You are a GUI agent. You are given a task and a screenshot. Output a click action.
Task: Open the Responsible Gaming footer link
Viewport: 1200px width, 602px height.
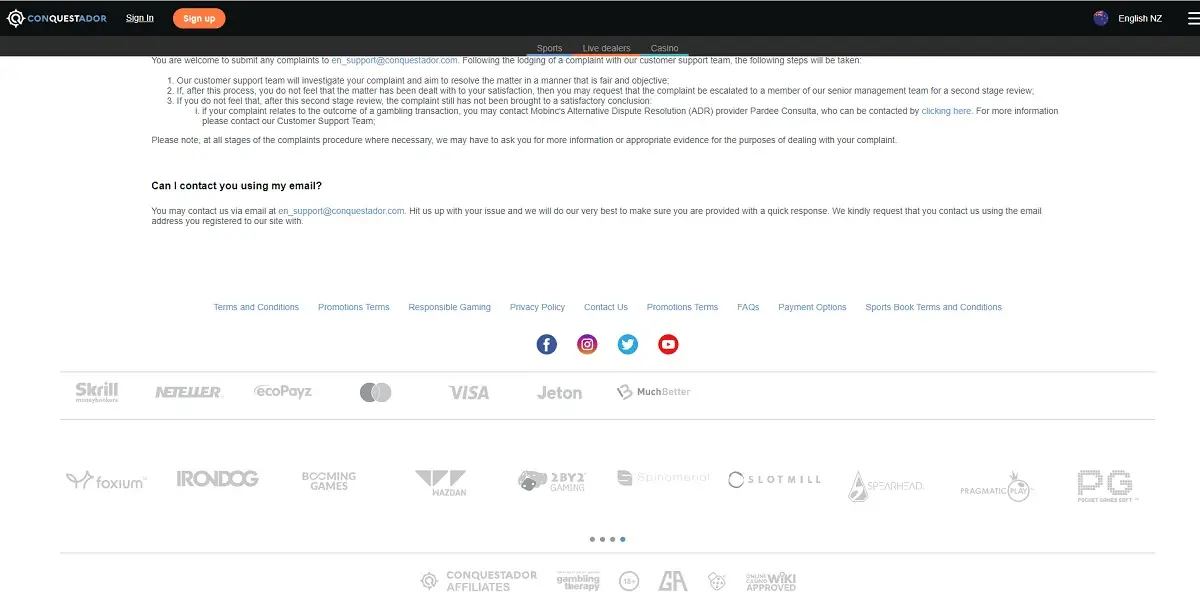coord(449,307)
